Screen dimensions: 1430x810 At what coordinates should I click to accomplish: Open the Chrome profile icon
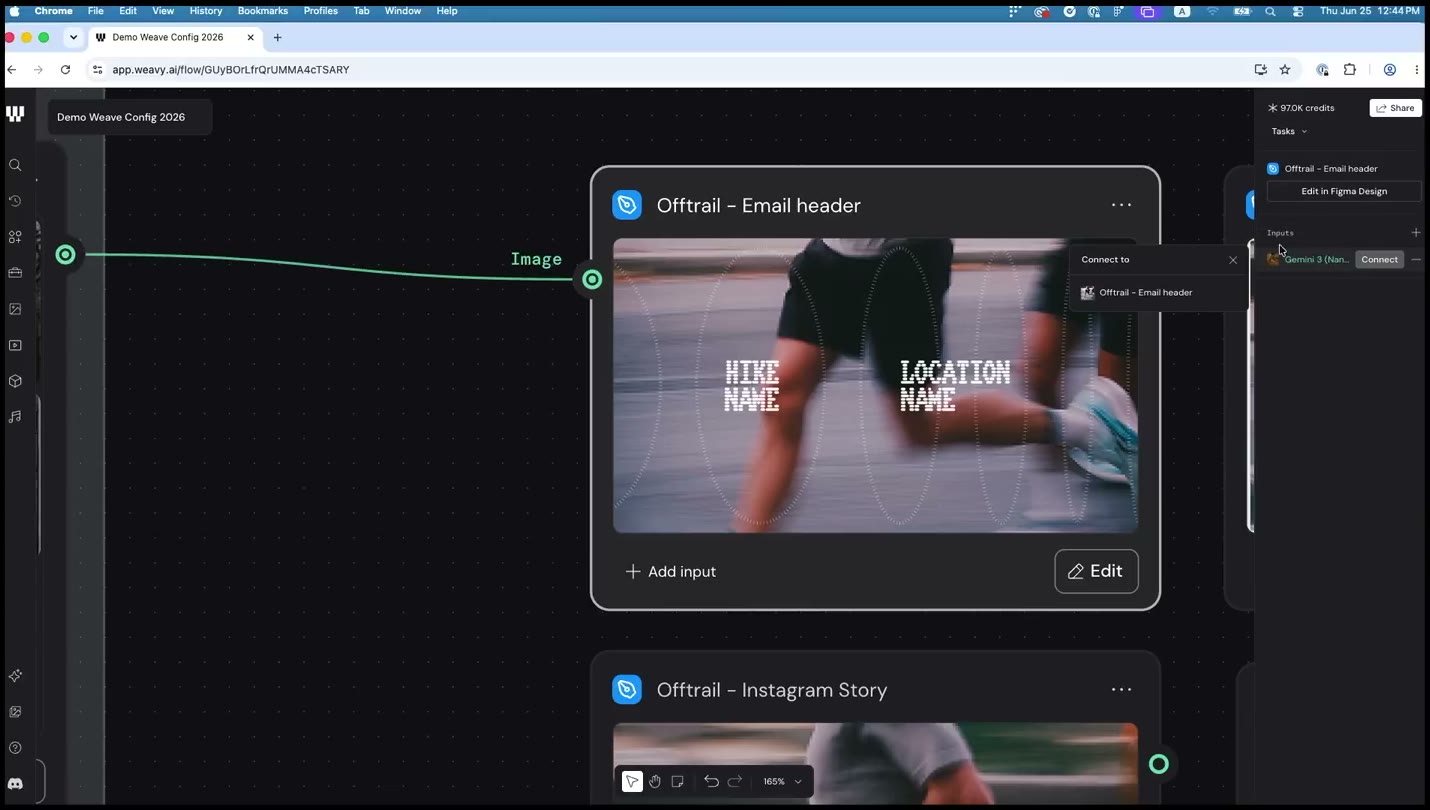(1389, 69)
